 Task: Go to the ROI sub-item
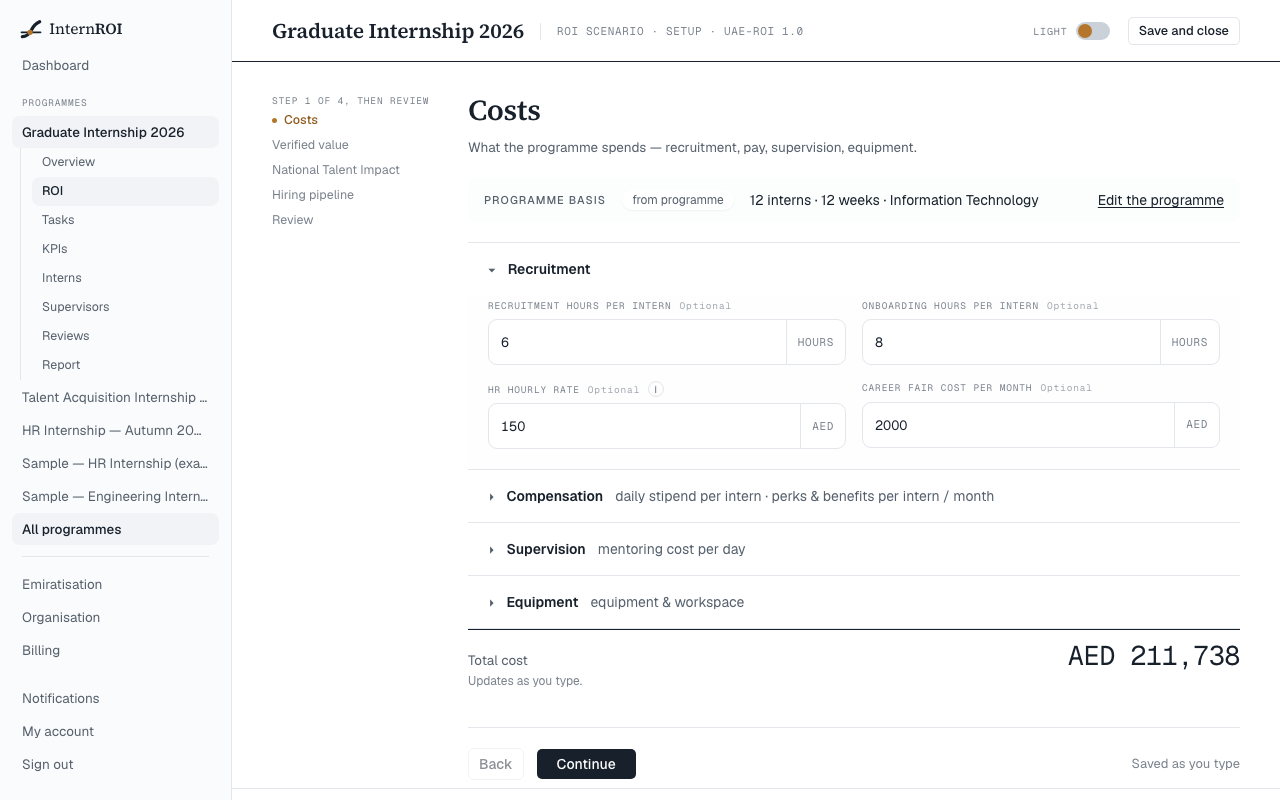[x=125, y=191]
